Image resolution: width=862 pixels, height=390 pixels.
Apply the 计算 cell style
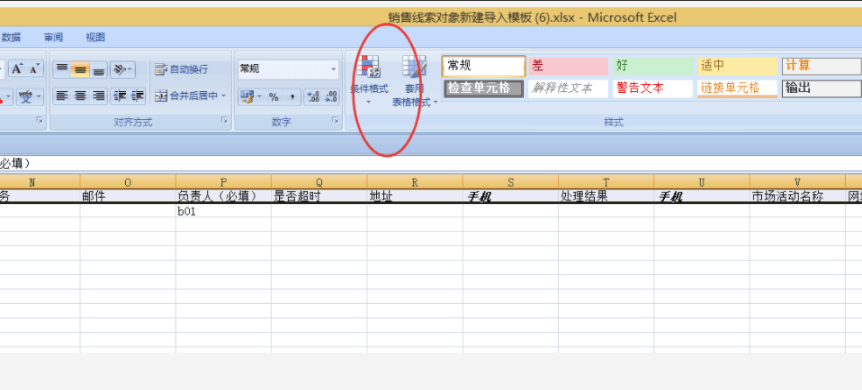(x=822, y=66)
